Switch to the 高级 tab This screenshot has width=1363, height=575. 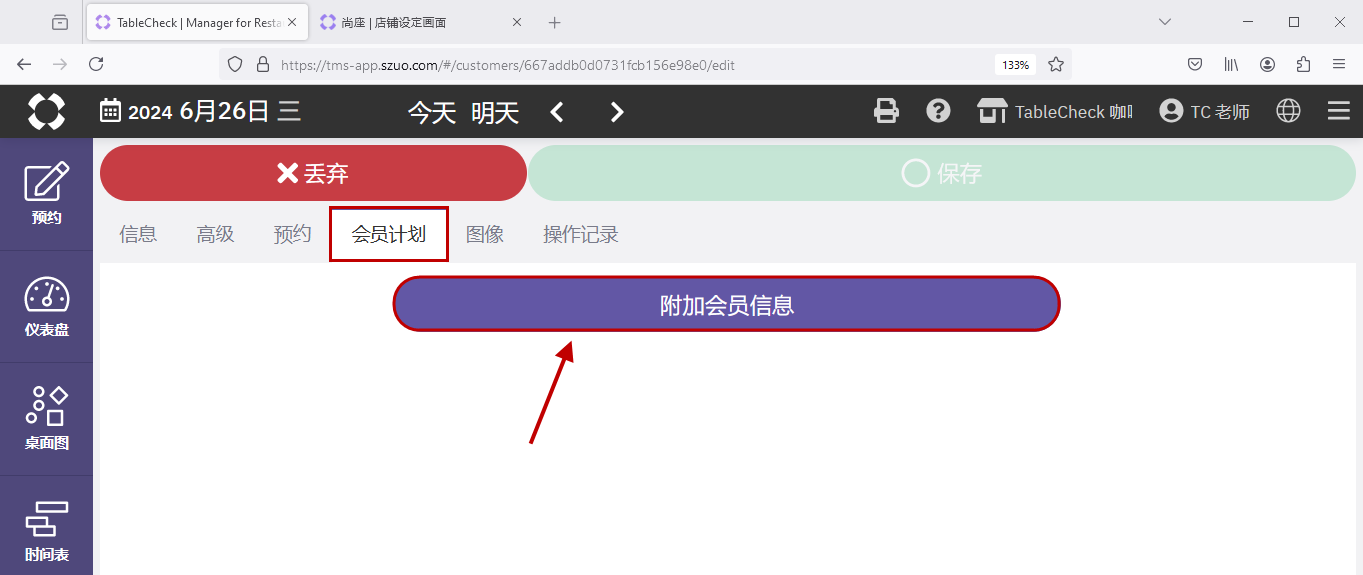(215, 234)
